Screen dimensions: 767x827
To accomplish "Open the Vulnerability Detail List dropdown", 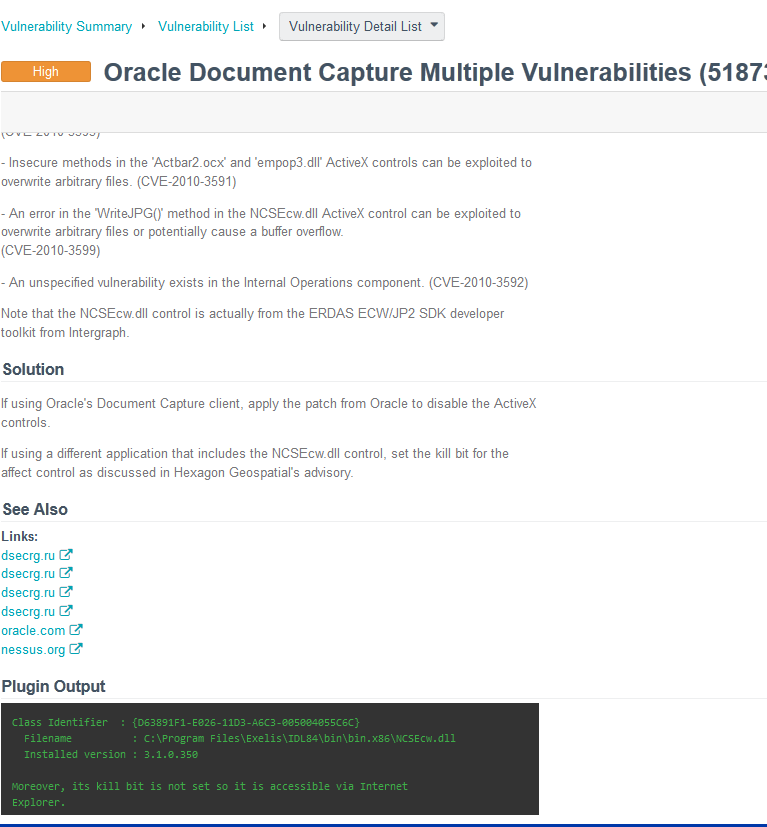I will coord(362,26).
